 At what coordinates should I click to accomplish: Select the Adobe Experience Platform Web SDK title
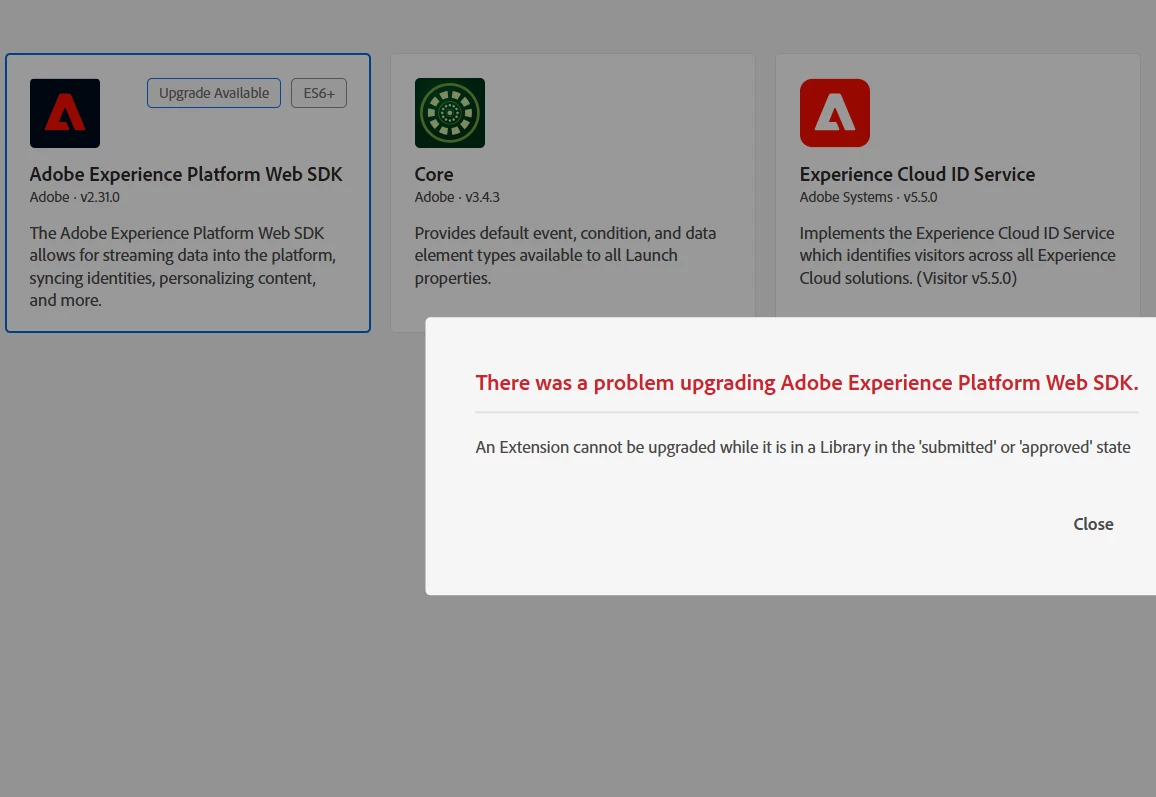pyautogui.click(x=186, y=175)
